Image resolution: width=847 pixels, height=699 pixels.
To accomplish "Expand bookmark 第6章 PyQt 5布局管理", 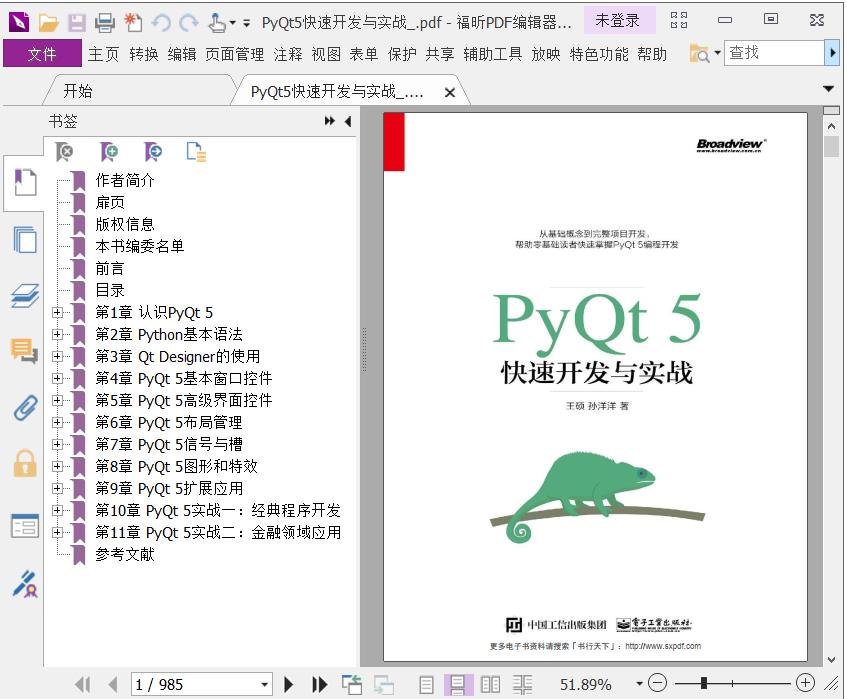I will coord(57,422).
